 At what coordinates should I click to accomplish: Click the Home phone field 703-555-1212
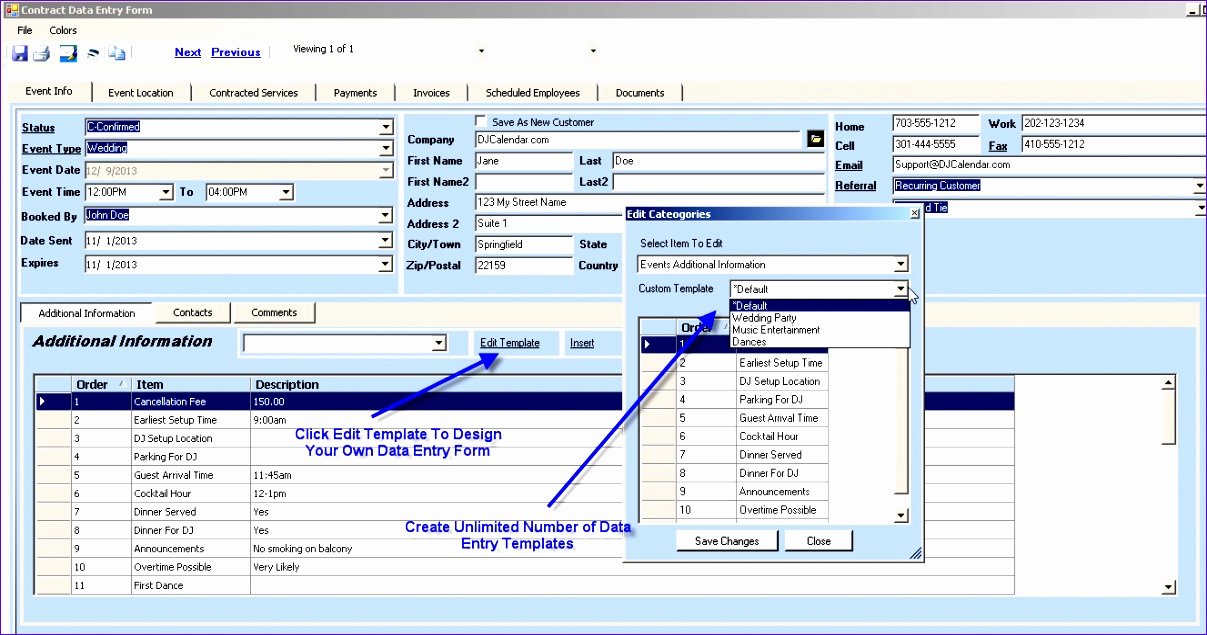(936, 124)
